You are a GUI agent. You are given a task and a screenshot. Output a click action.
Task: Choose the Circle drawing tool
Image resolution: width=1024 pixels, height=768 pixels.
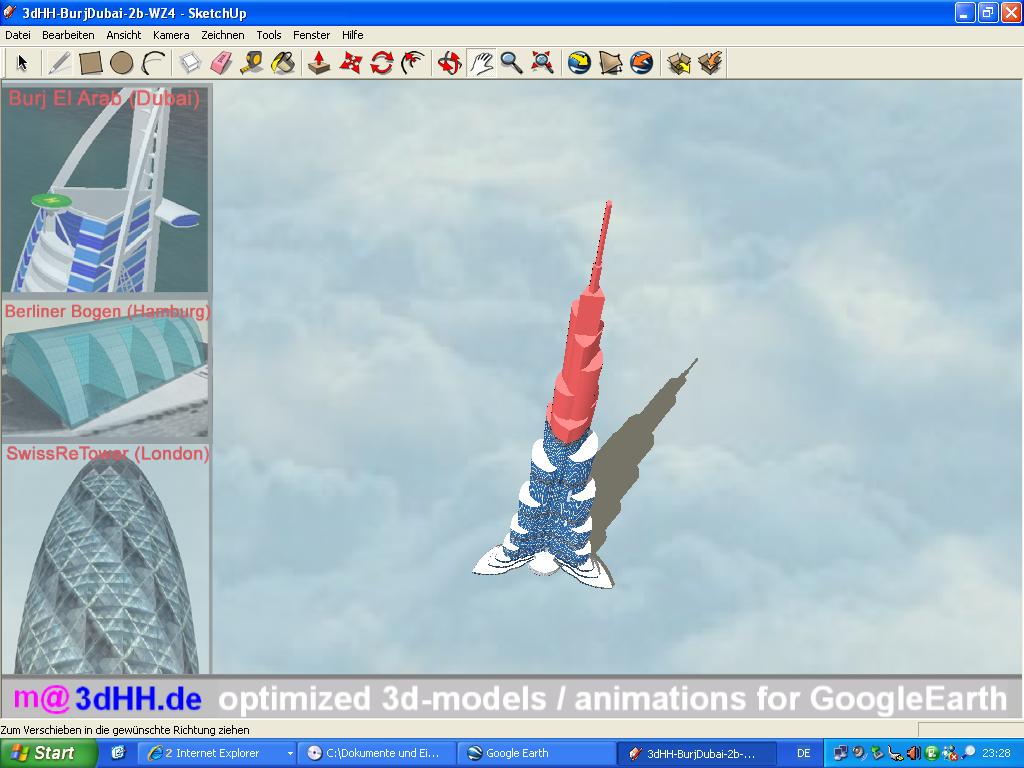point(121,63)
